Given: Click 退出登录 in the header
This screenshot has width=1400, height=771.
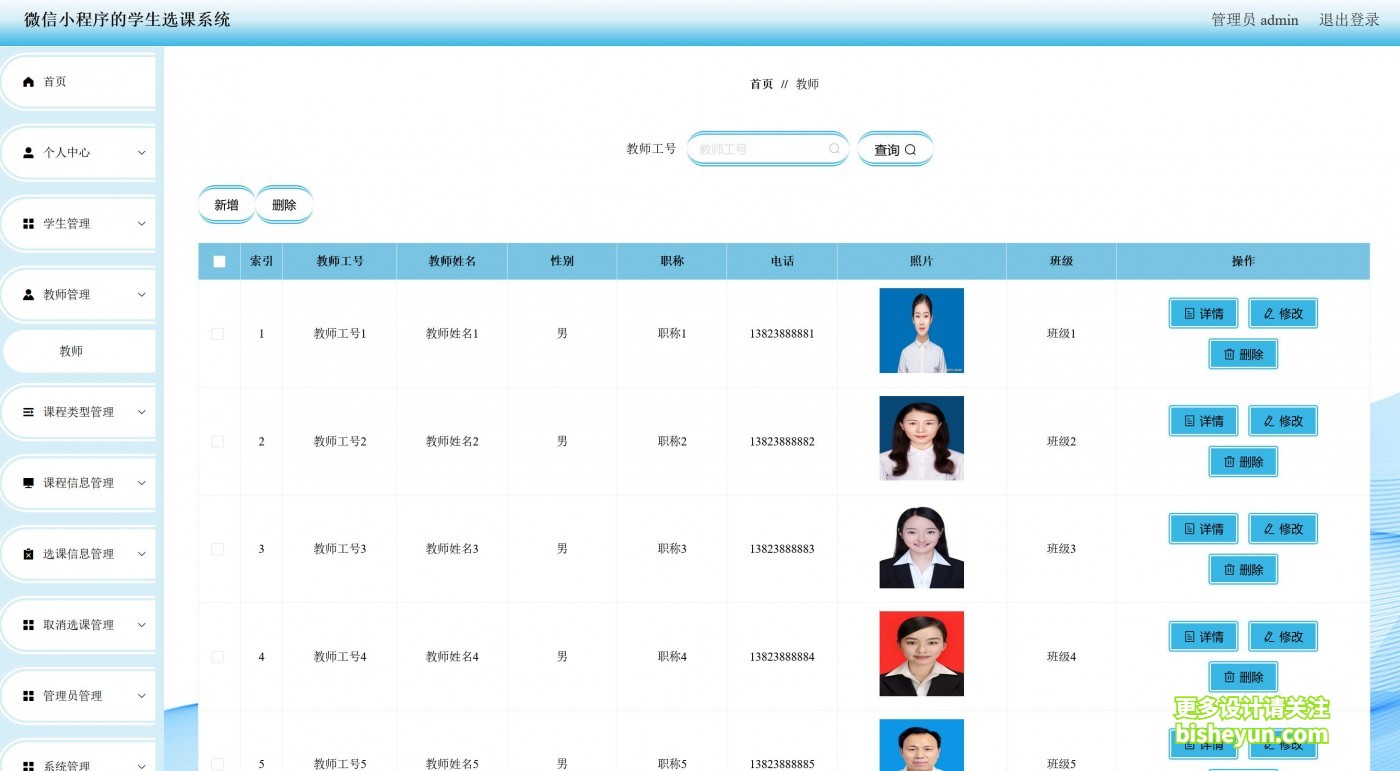Looking at the screenshot, I should 1349,20.
